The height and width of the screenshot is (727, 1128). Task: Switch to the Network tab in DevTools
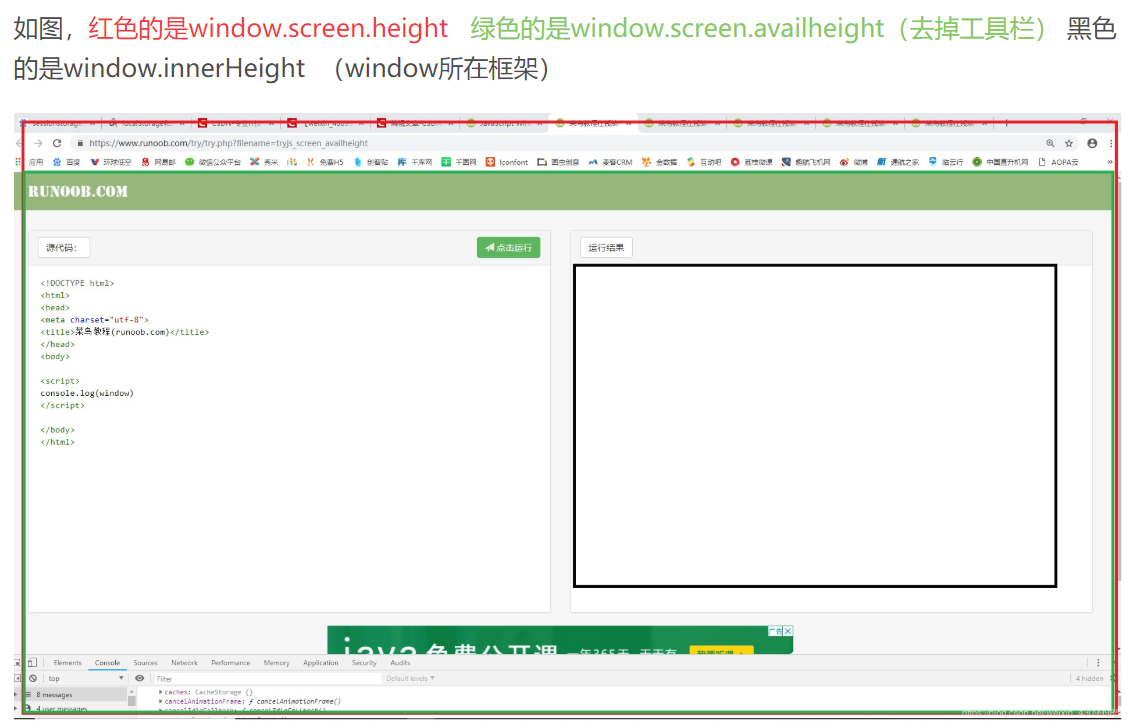tap(184, 662)
